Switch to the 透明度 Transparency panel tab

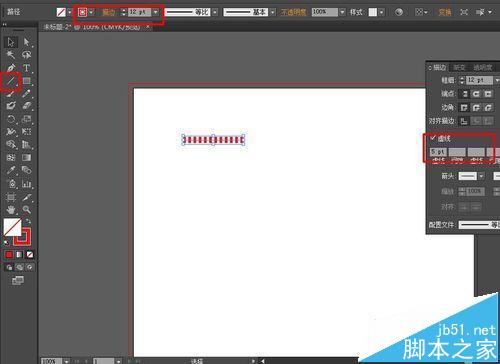[x=483, y=68]
